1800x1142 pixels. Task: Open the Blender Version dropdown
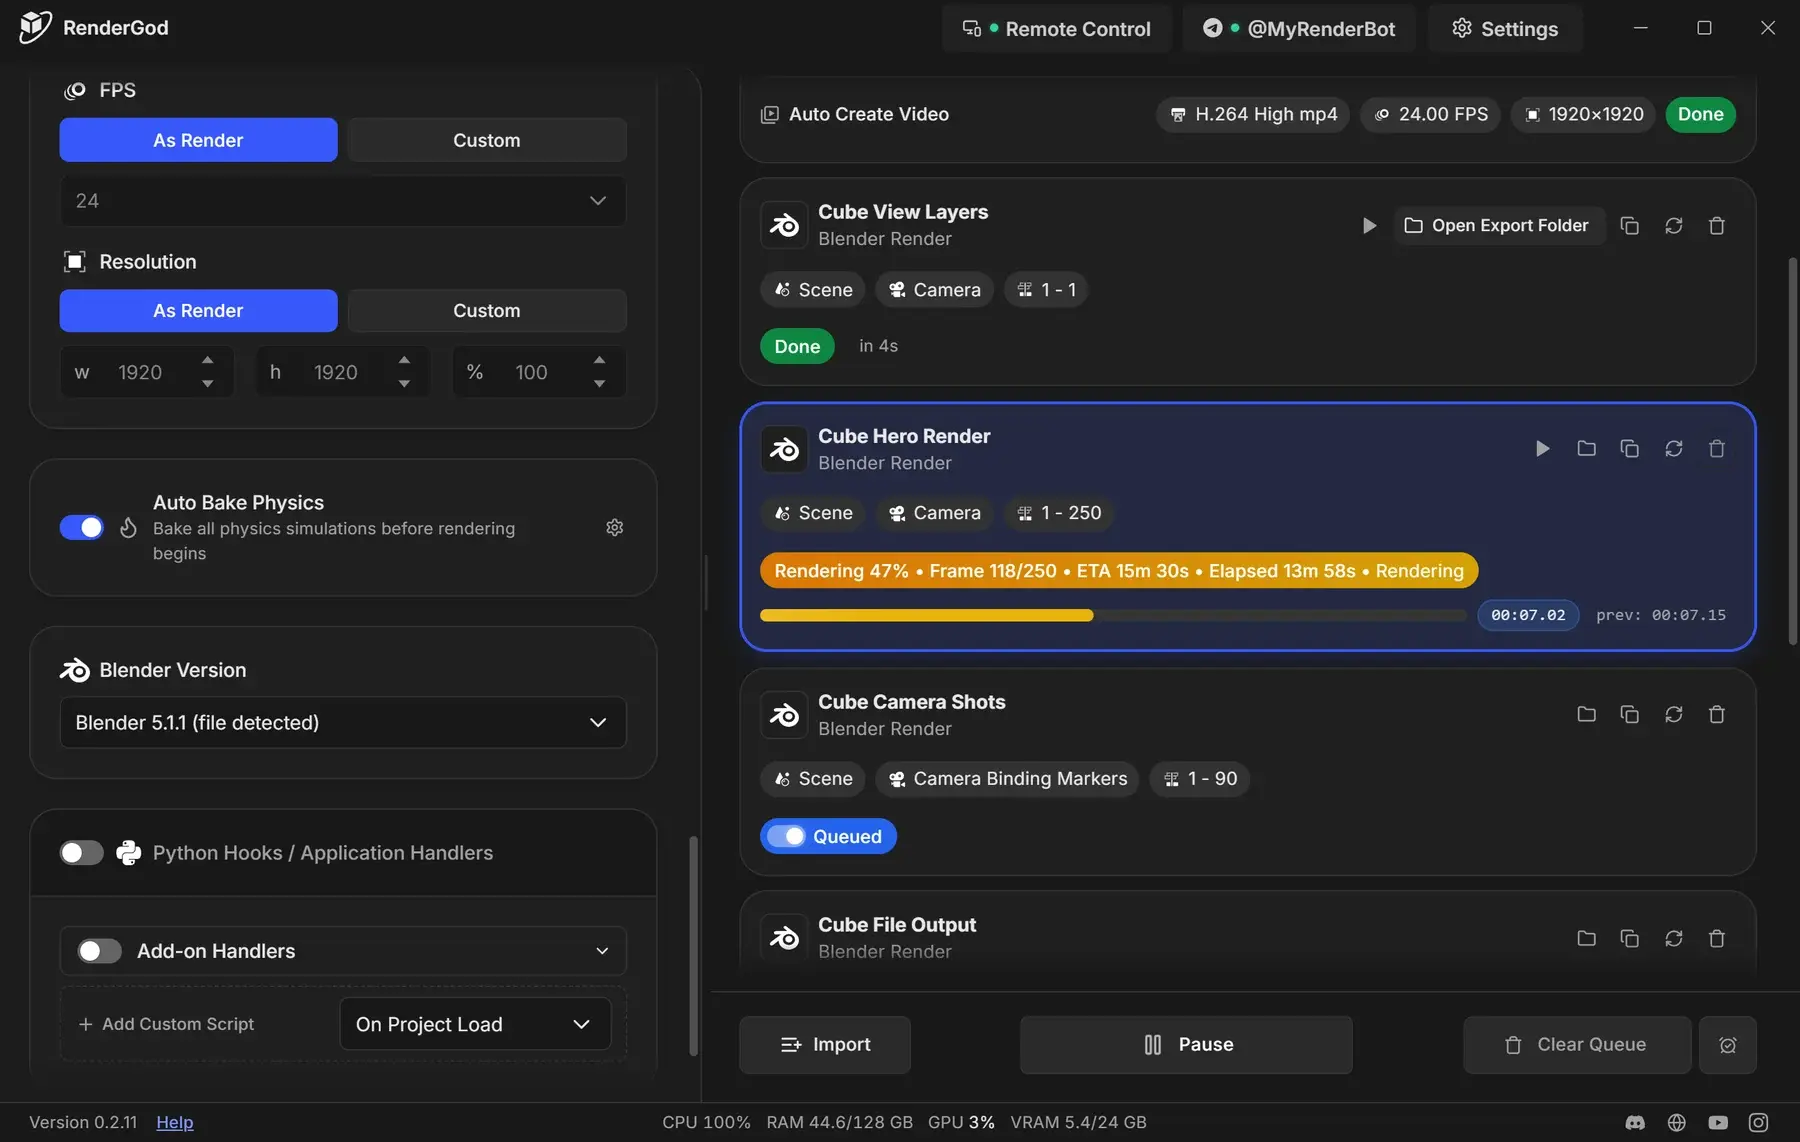coord(343,722)
